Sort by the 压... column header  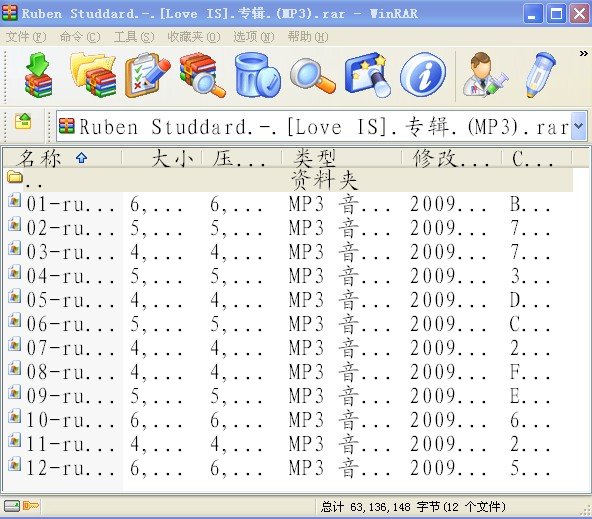(x=242, y=158)
